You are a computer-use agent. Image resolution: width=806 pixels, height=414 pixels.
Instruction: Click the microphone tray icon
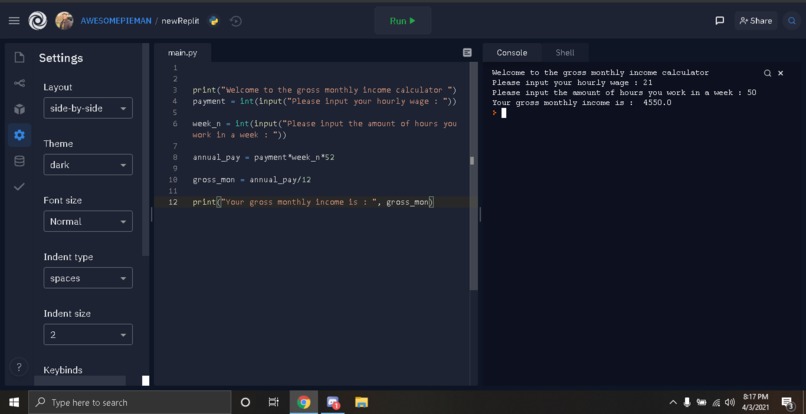pyautogui.click(x=687, y=402)
